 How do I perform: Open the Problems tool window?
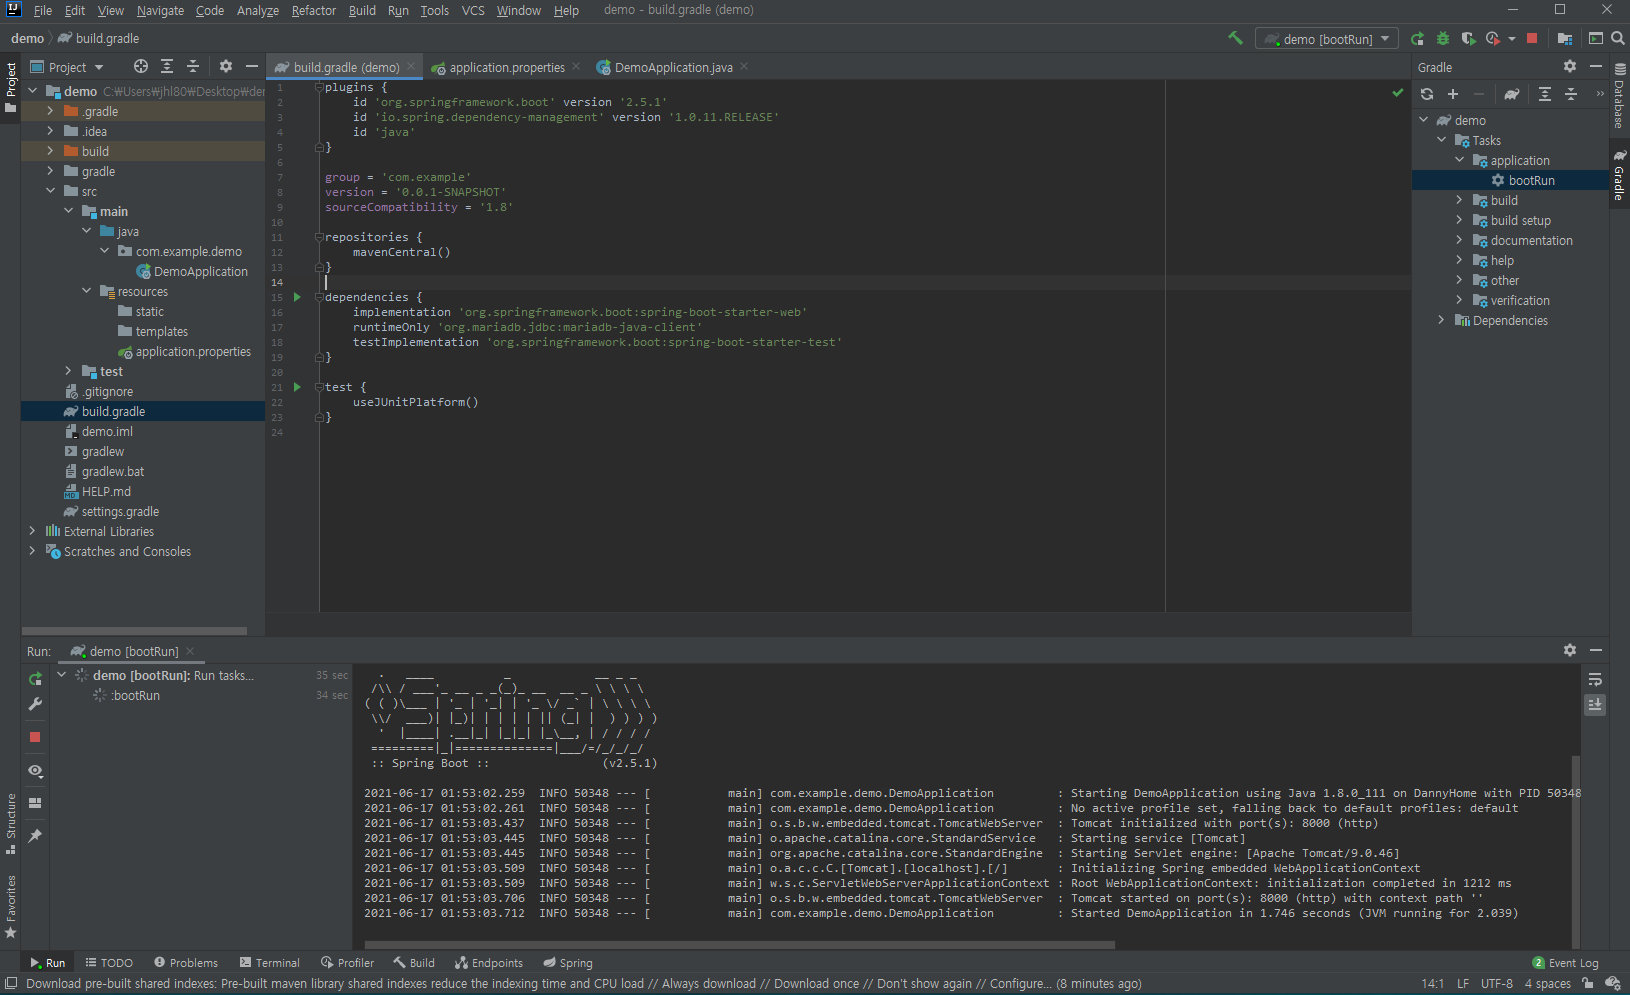pos(186,963)
